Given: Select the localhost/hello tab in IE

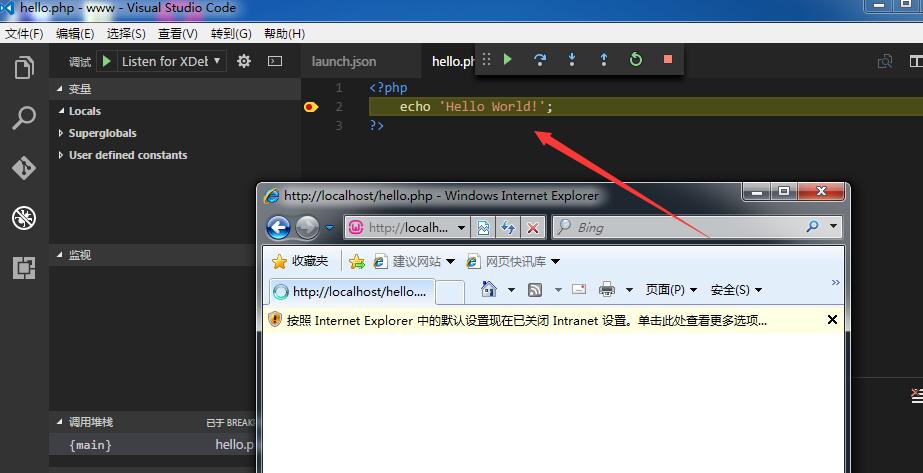Looking at the screenshot, I should click(x=351, y=291).
